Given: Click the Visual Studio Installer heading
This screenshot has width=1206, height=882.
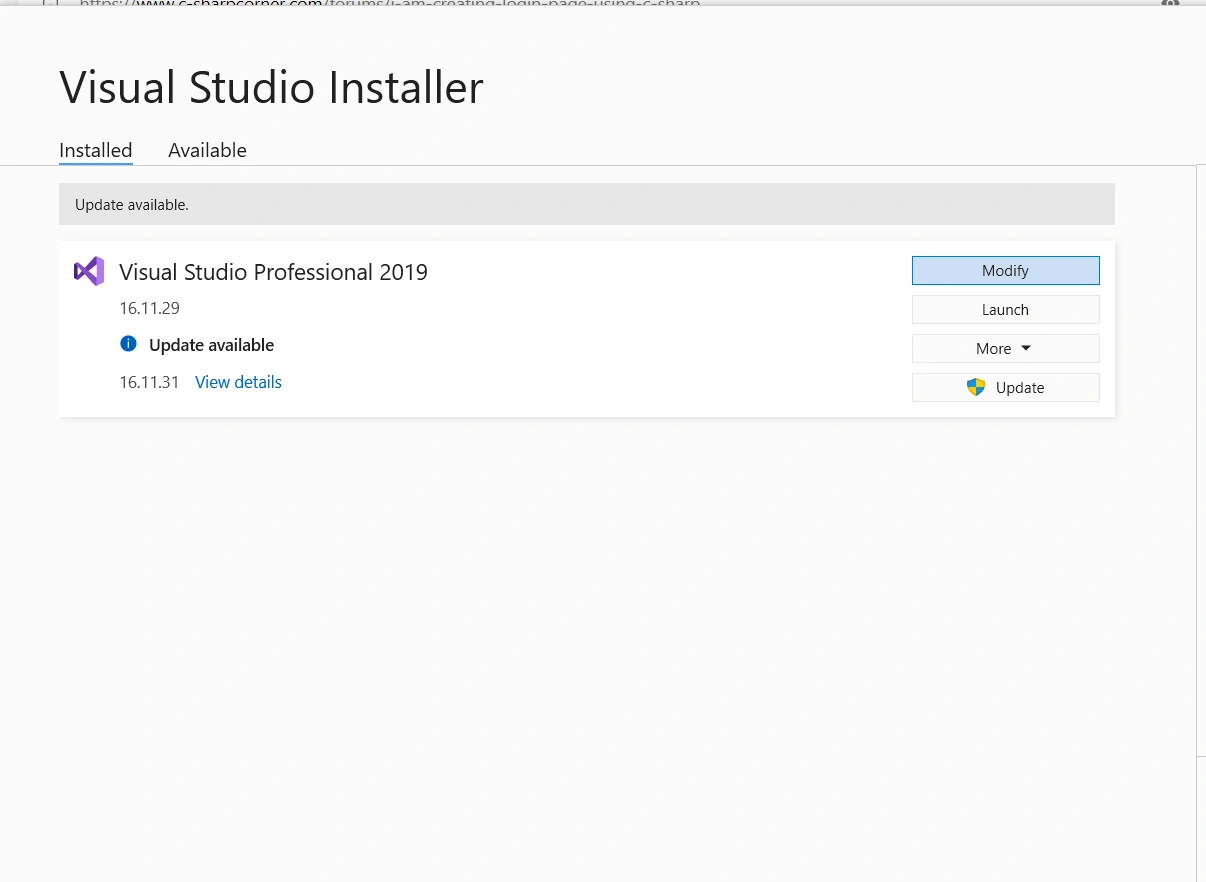Looking at the screenshot, I should 271,87.
